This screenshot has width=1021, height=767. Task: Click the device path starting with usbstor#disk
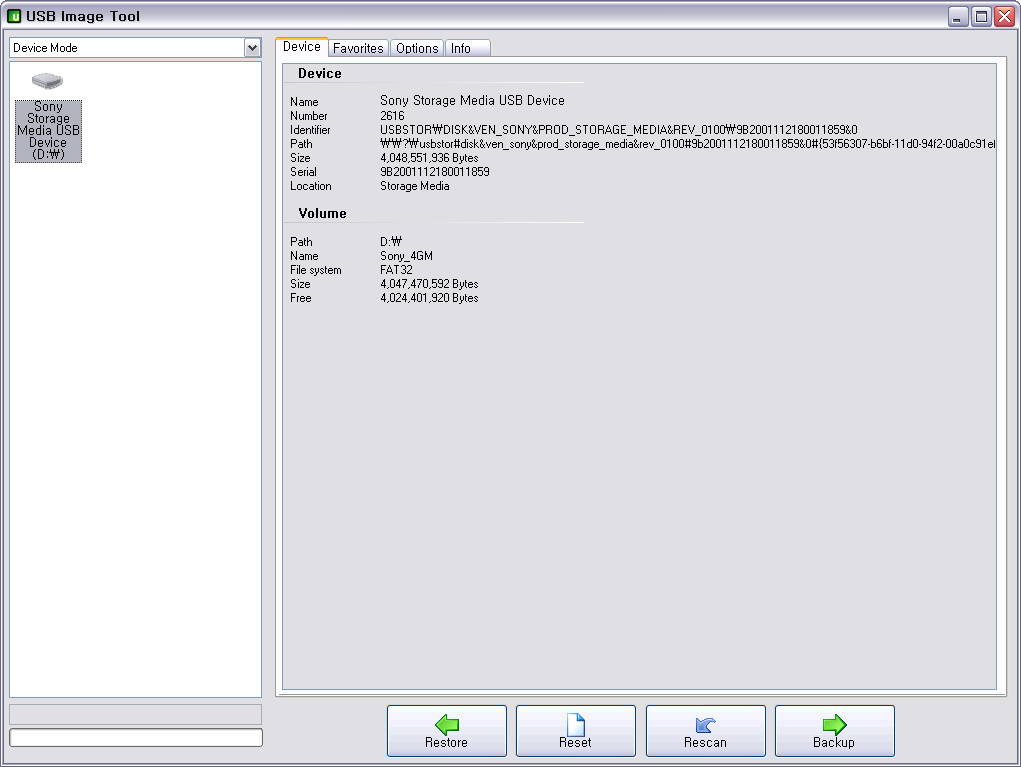click(x=688, y=144)
